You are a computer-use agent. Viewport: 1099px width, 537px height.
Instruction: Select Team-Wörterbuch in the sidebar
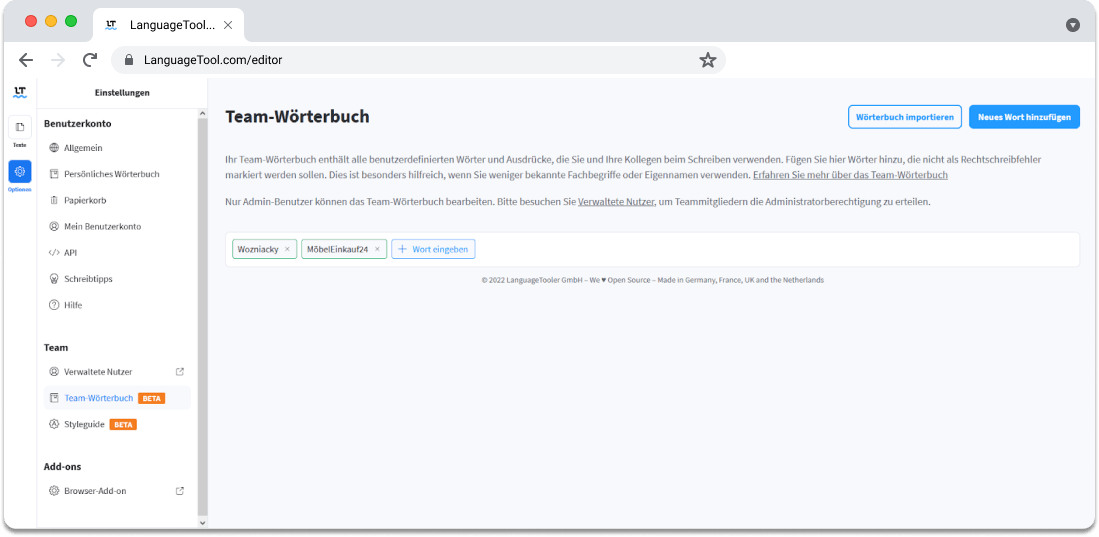[117, 398]
